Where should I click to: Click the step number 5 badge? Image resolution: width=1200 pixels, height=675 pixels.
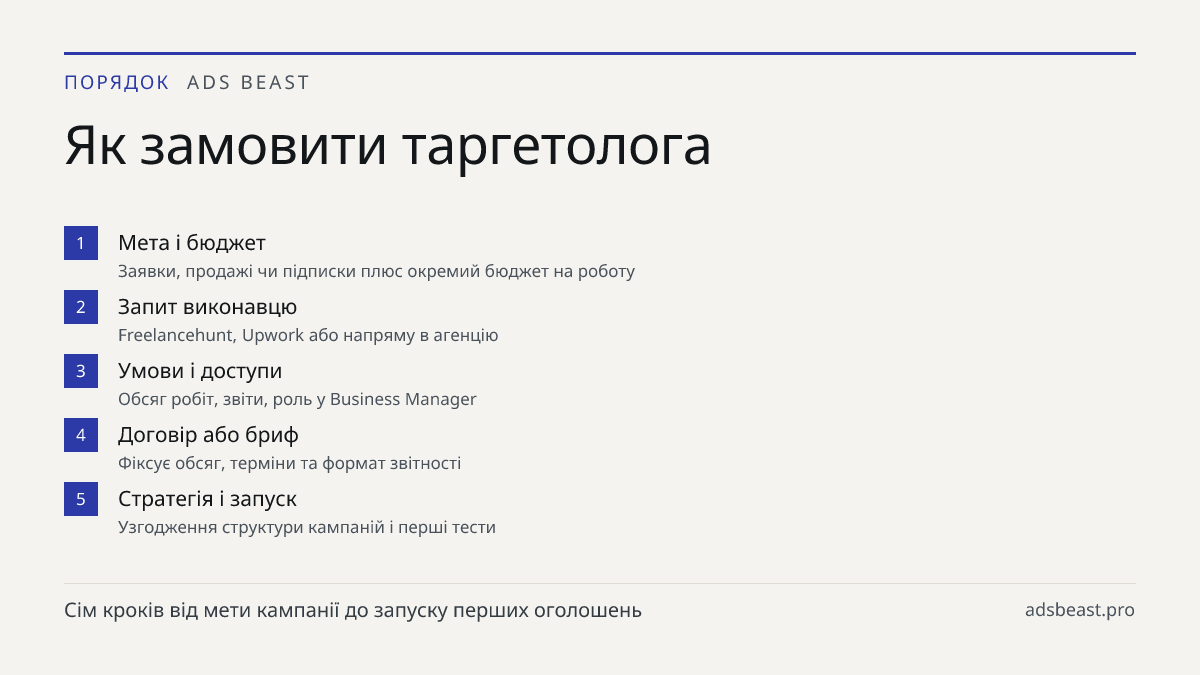tap(81, 499)
